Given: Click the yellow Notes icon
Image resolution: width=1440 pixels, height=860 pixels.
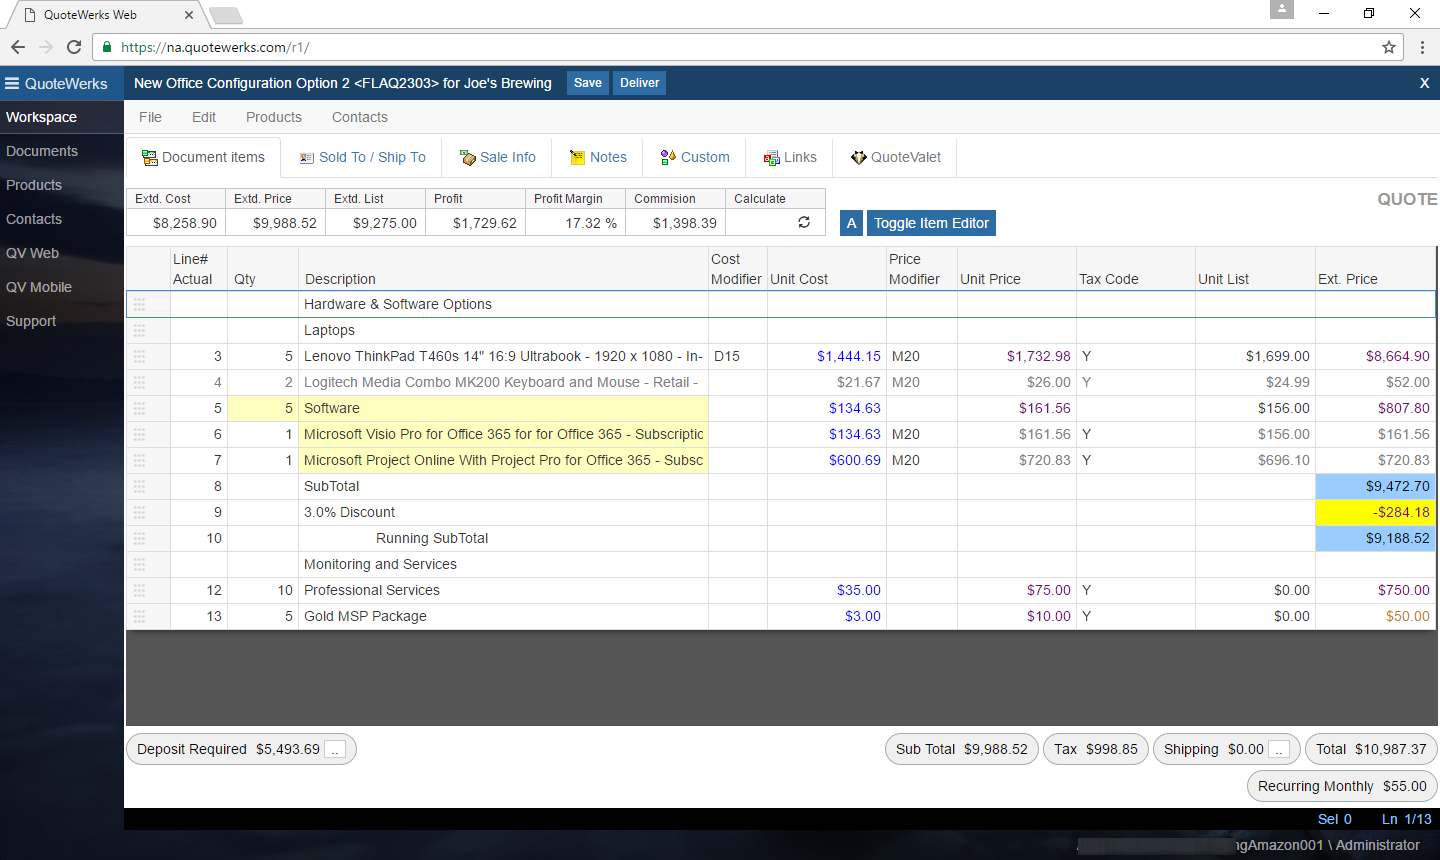Looking at the screenshot, I should click(577, 157).
